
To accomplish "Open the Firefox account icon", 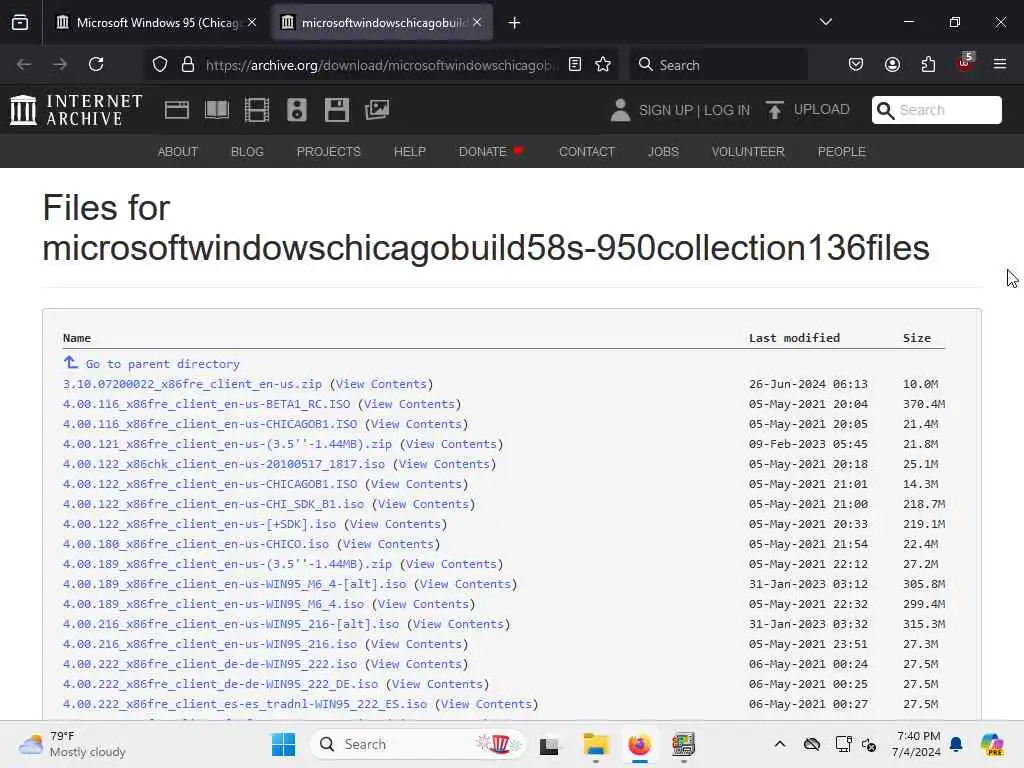I will (892, 64).
